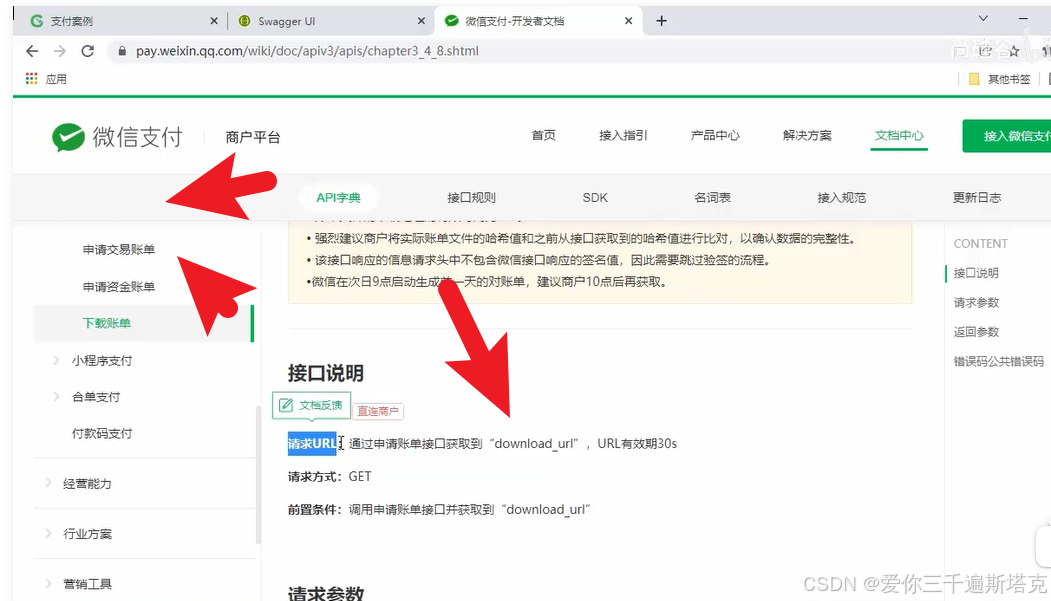Reload the page with the refresh icon
Viewport: 1051px width, 601px height.
click(87, 51)
